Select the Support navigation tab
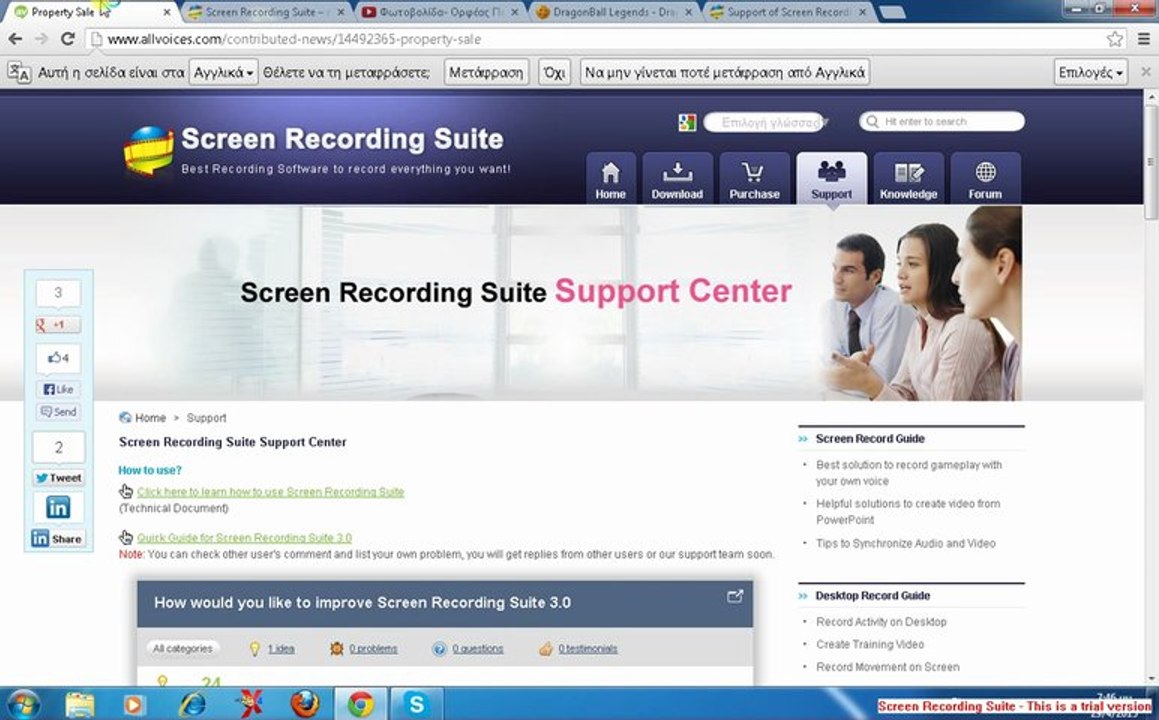This screenshot has width=1159, height=720. click(832, 178)
